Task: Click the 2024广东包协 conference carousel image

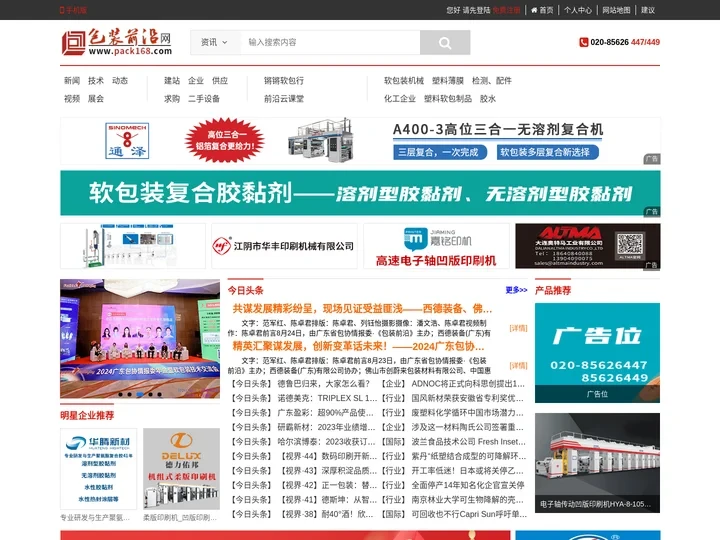Action: [140, 338]
